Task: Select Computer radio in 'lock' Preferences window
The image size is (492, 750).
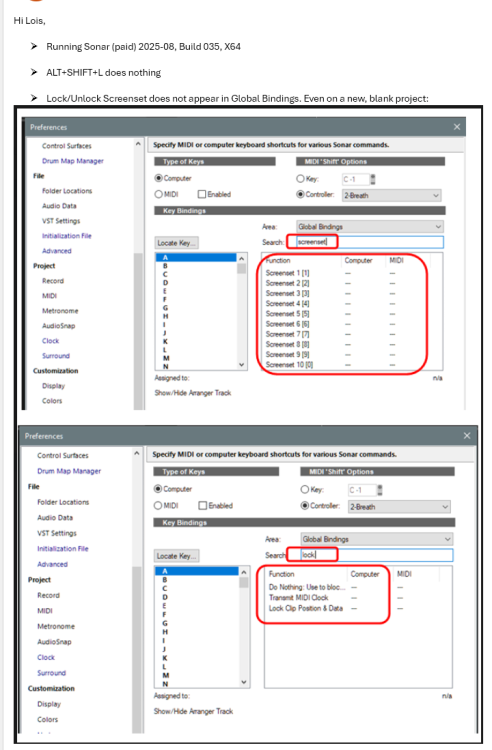Action: [158, 489]
